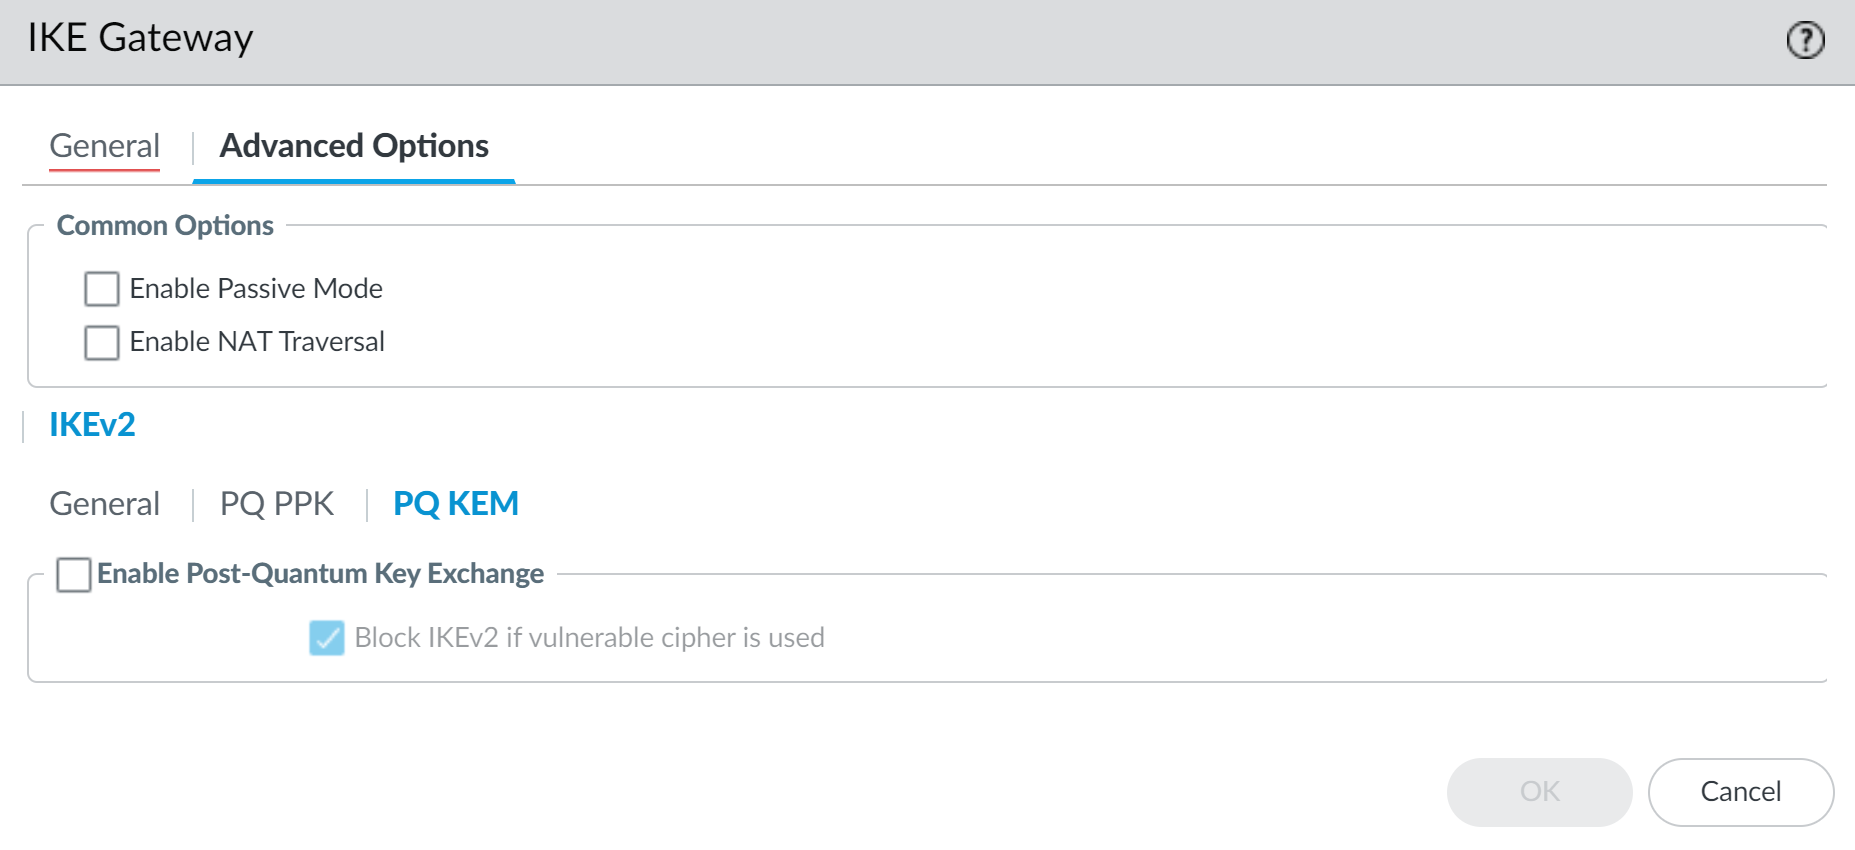
Task: Click the Enable Post-Quantum Key Exchange label
Action: 320,574
